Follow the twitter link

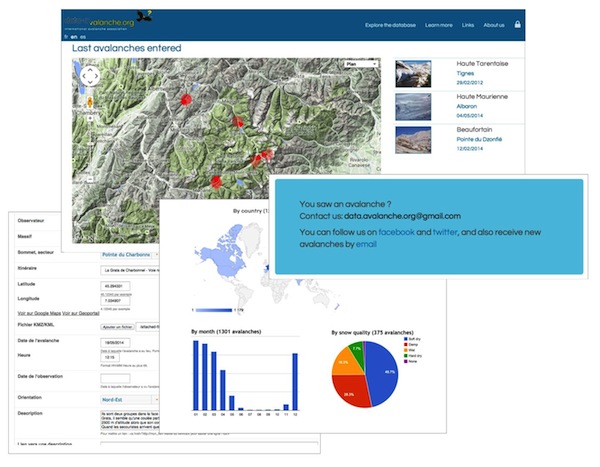click(x=445, y=232)
